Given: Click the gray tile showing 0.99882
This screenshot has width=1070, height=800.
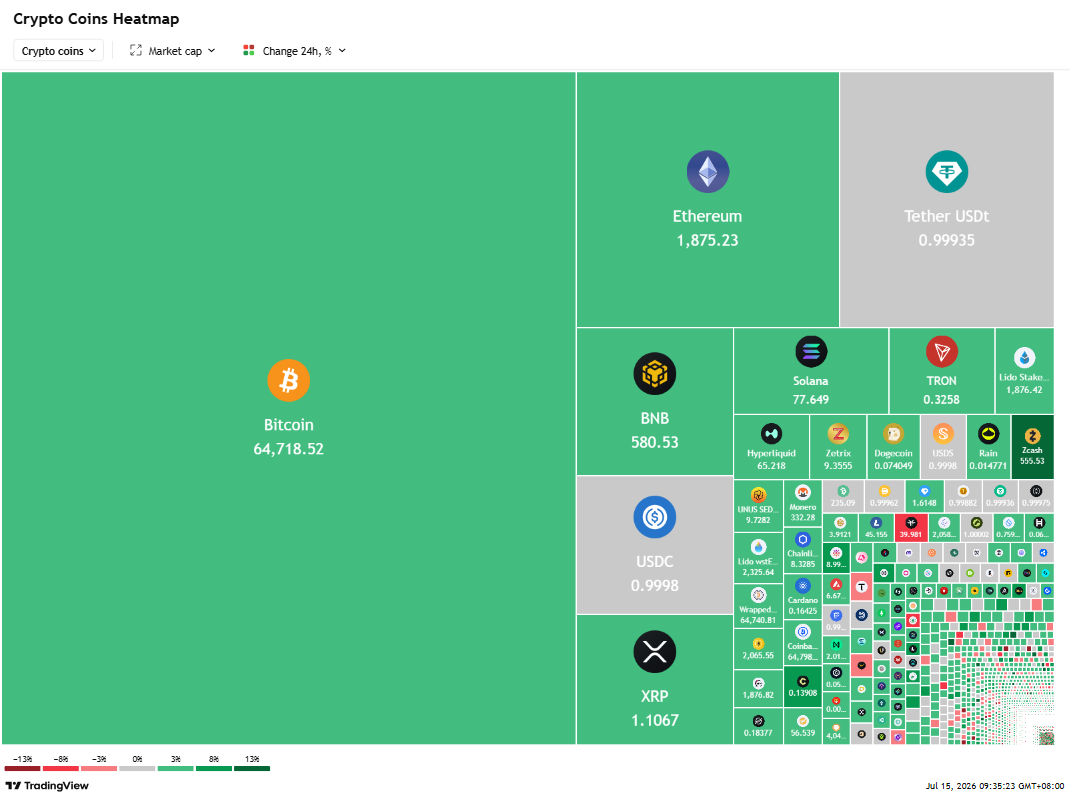Looking at the screenshot, I should point(963,496).
